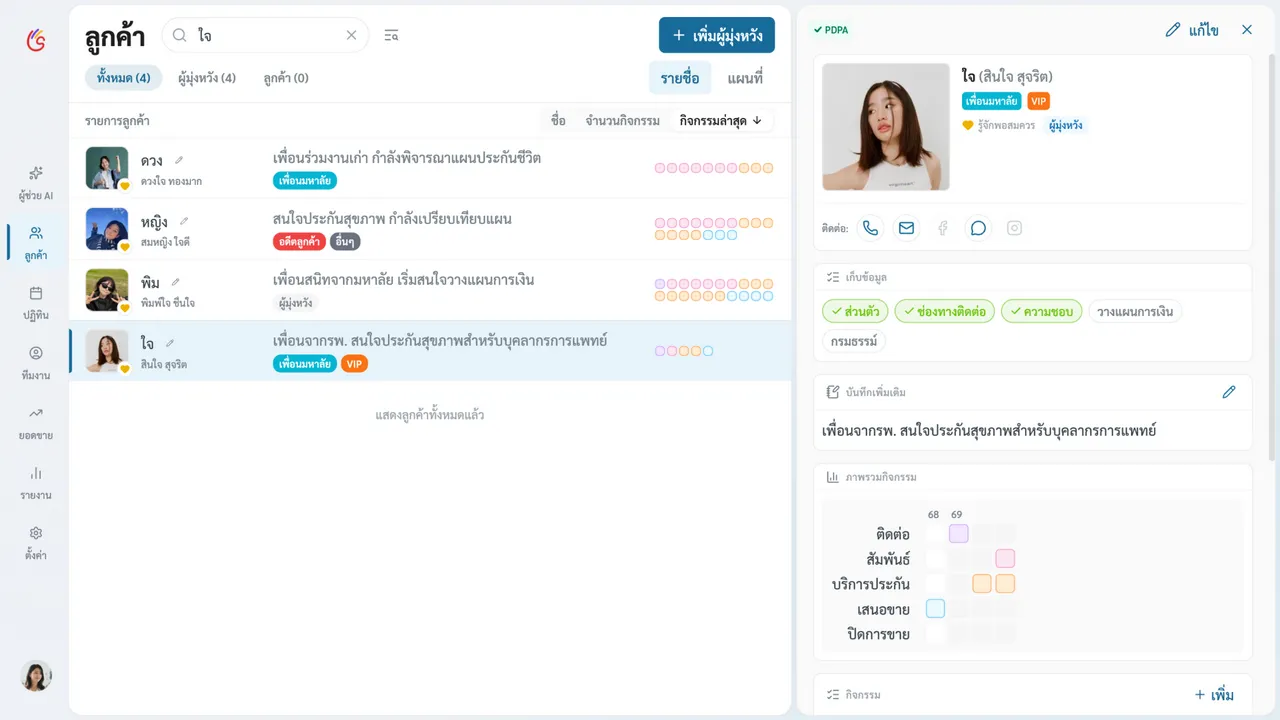This screenshot has width=1280, height=720.
Task: Open the reports (รายงาน) sidebar section
Action: point(36,483)
